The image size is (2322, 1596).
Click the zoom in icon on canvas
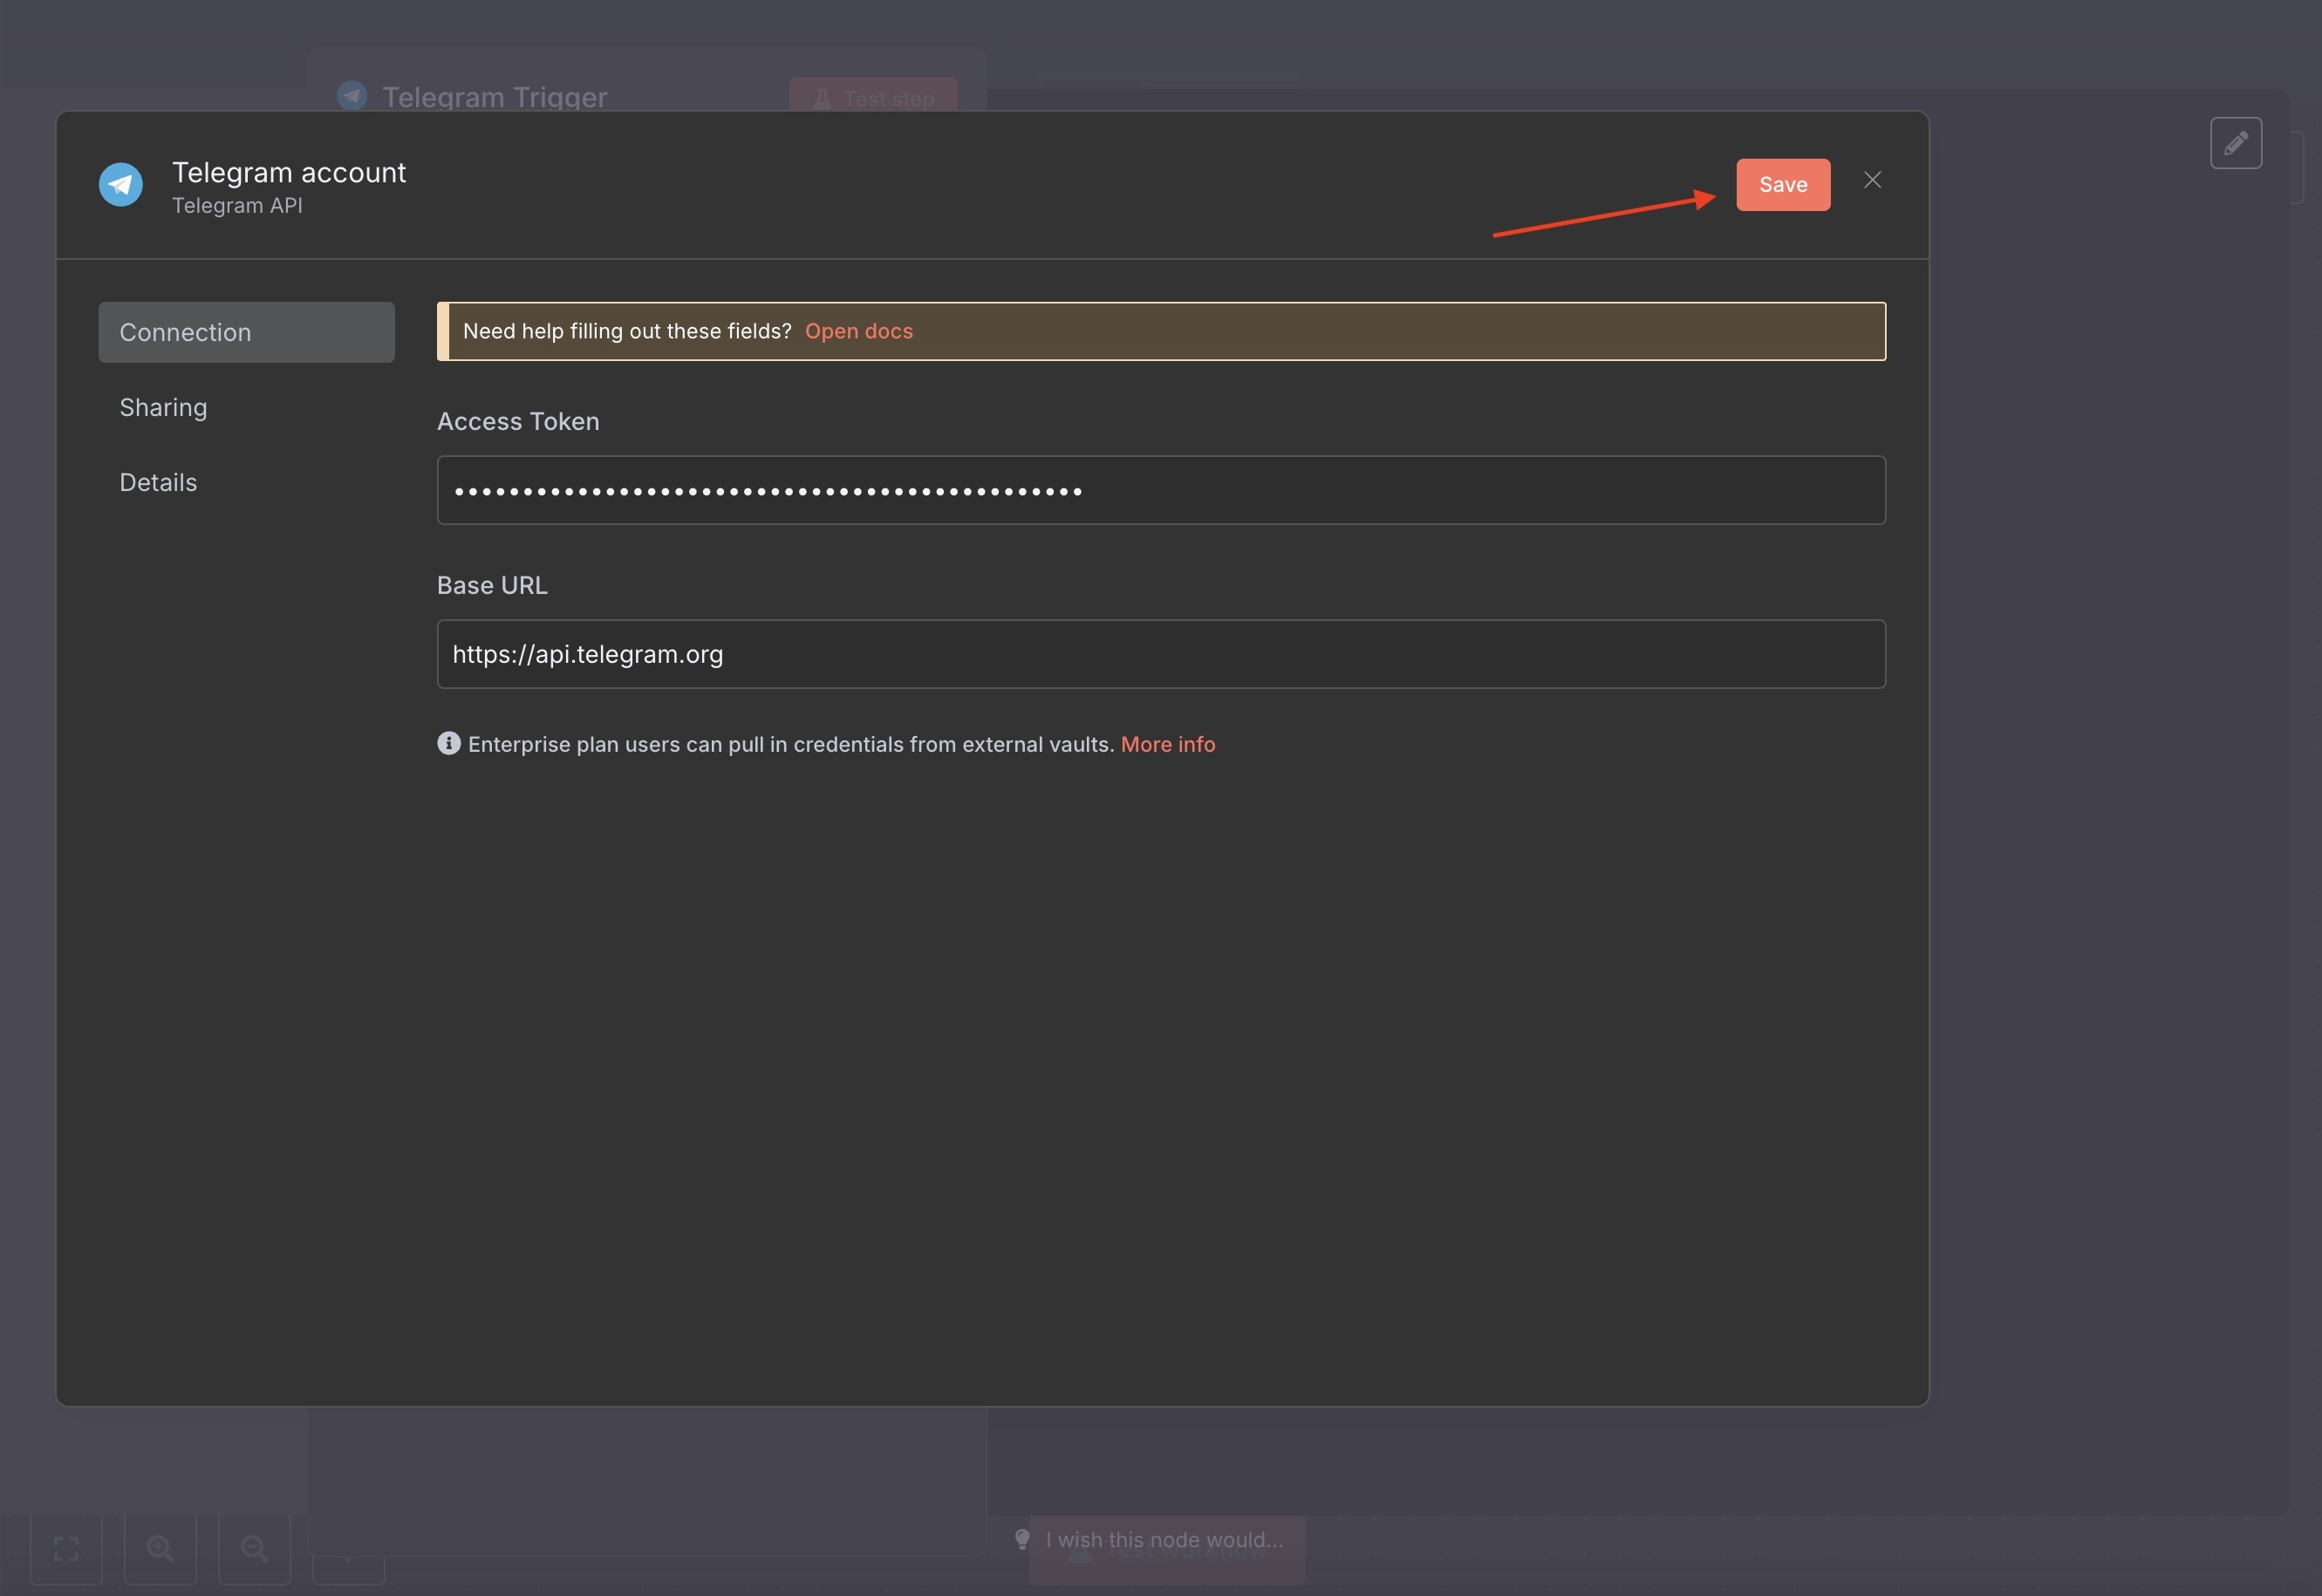pos(160,1549)
